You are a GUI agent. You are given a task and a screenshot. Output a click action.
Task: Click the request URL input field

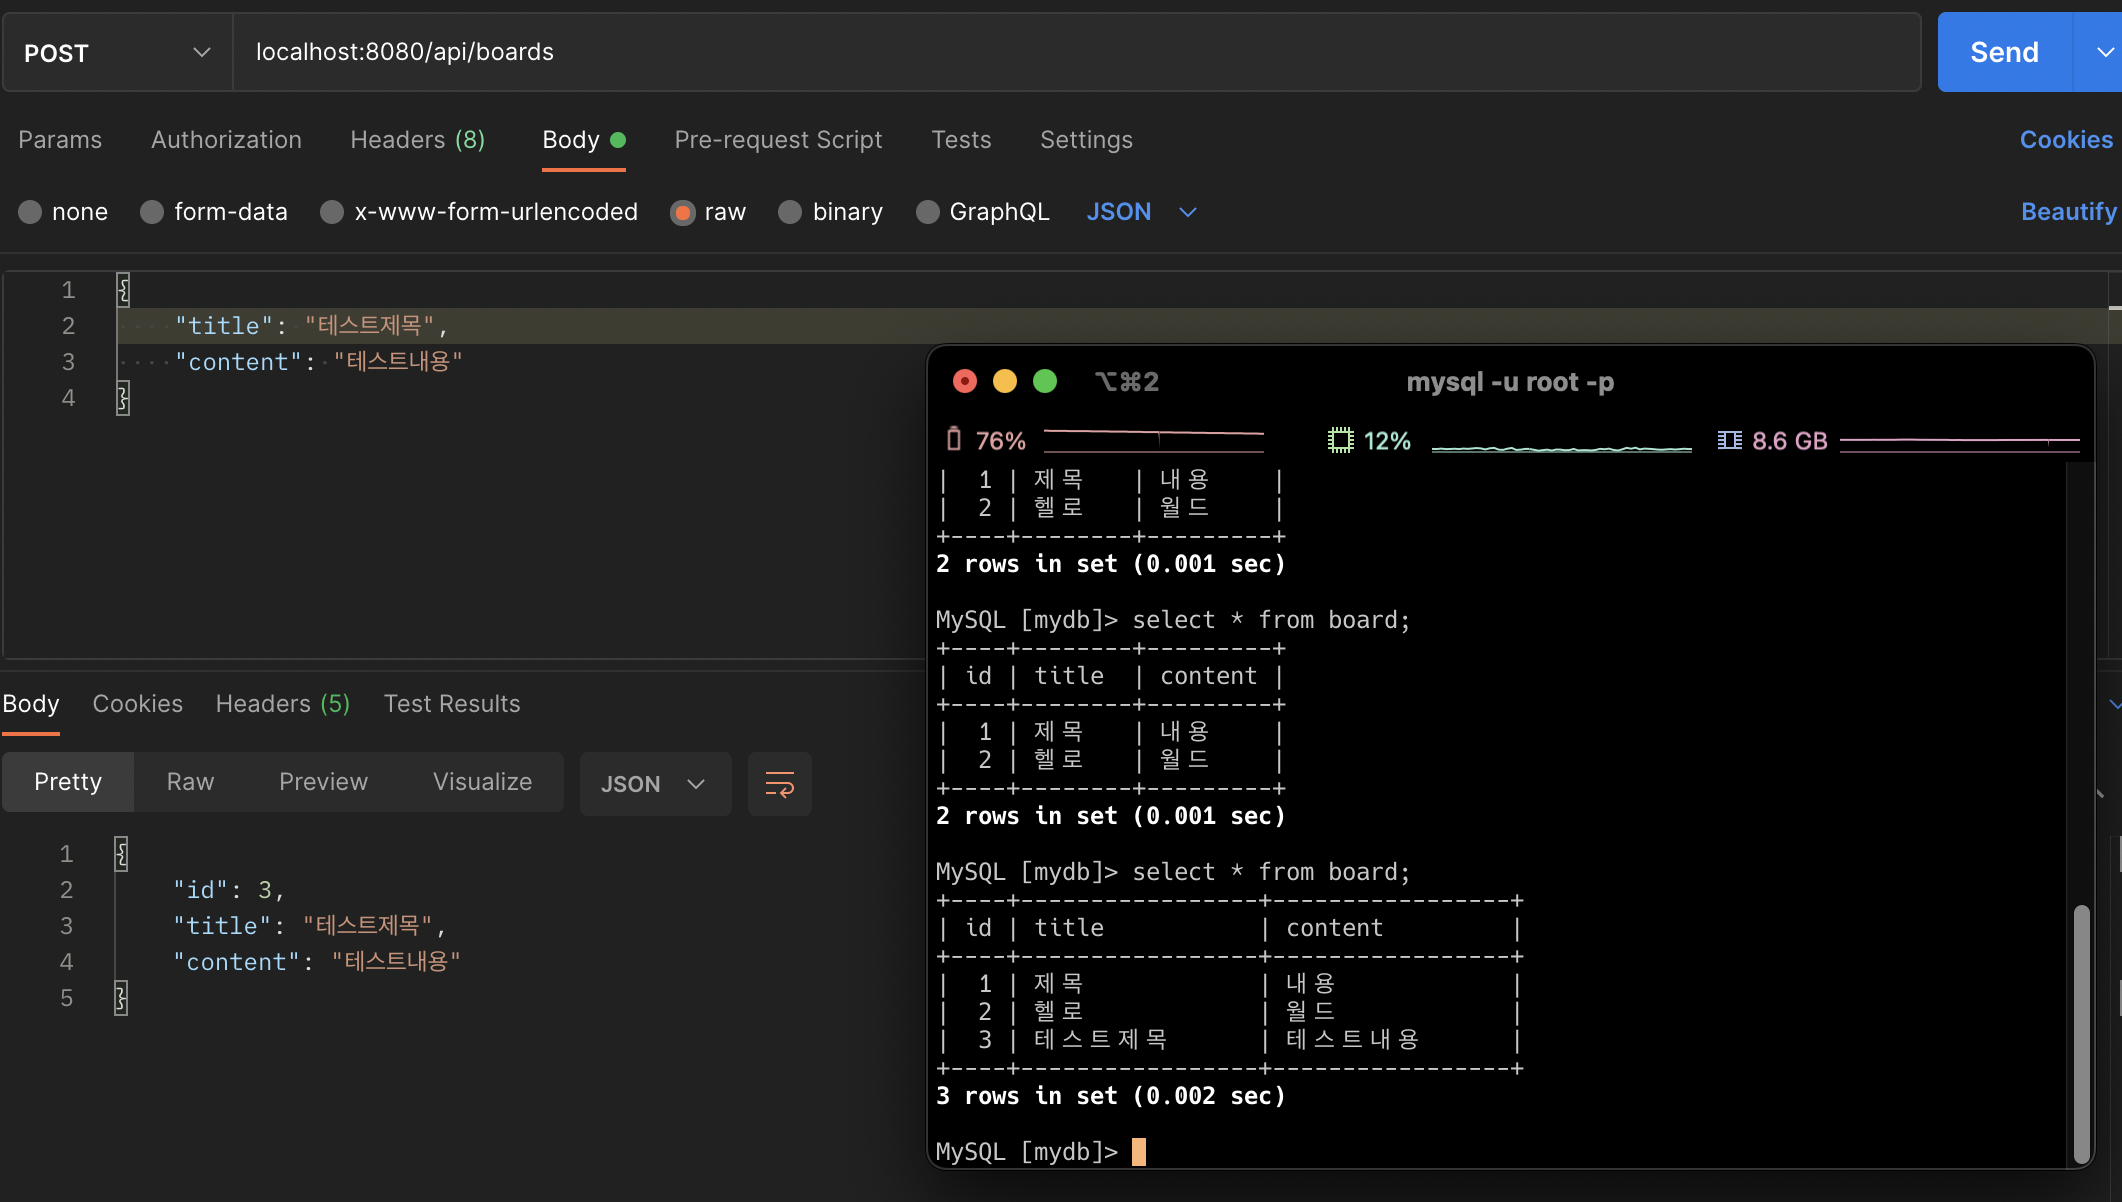[1075, 52]
